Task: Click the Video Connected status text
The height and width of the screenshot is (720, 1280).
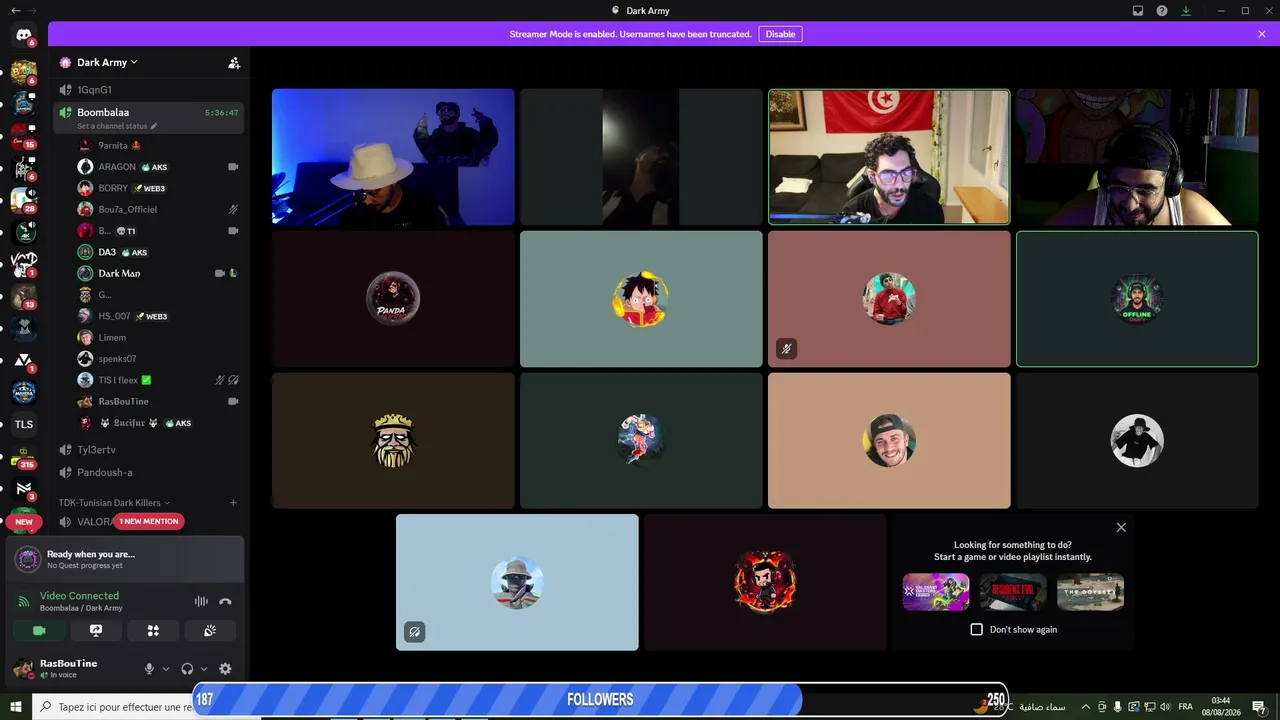Action: click(79, 596)
